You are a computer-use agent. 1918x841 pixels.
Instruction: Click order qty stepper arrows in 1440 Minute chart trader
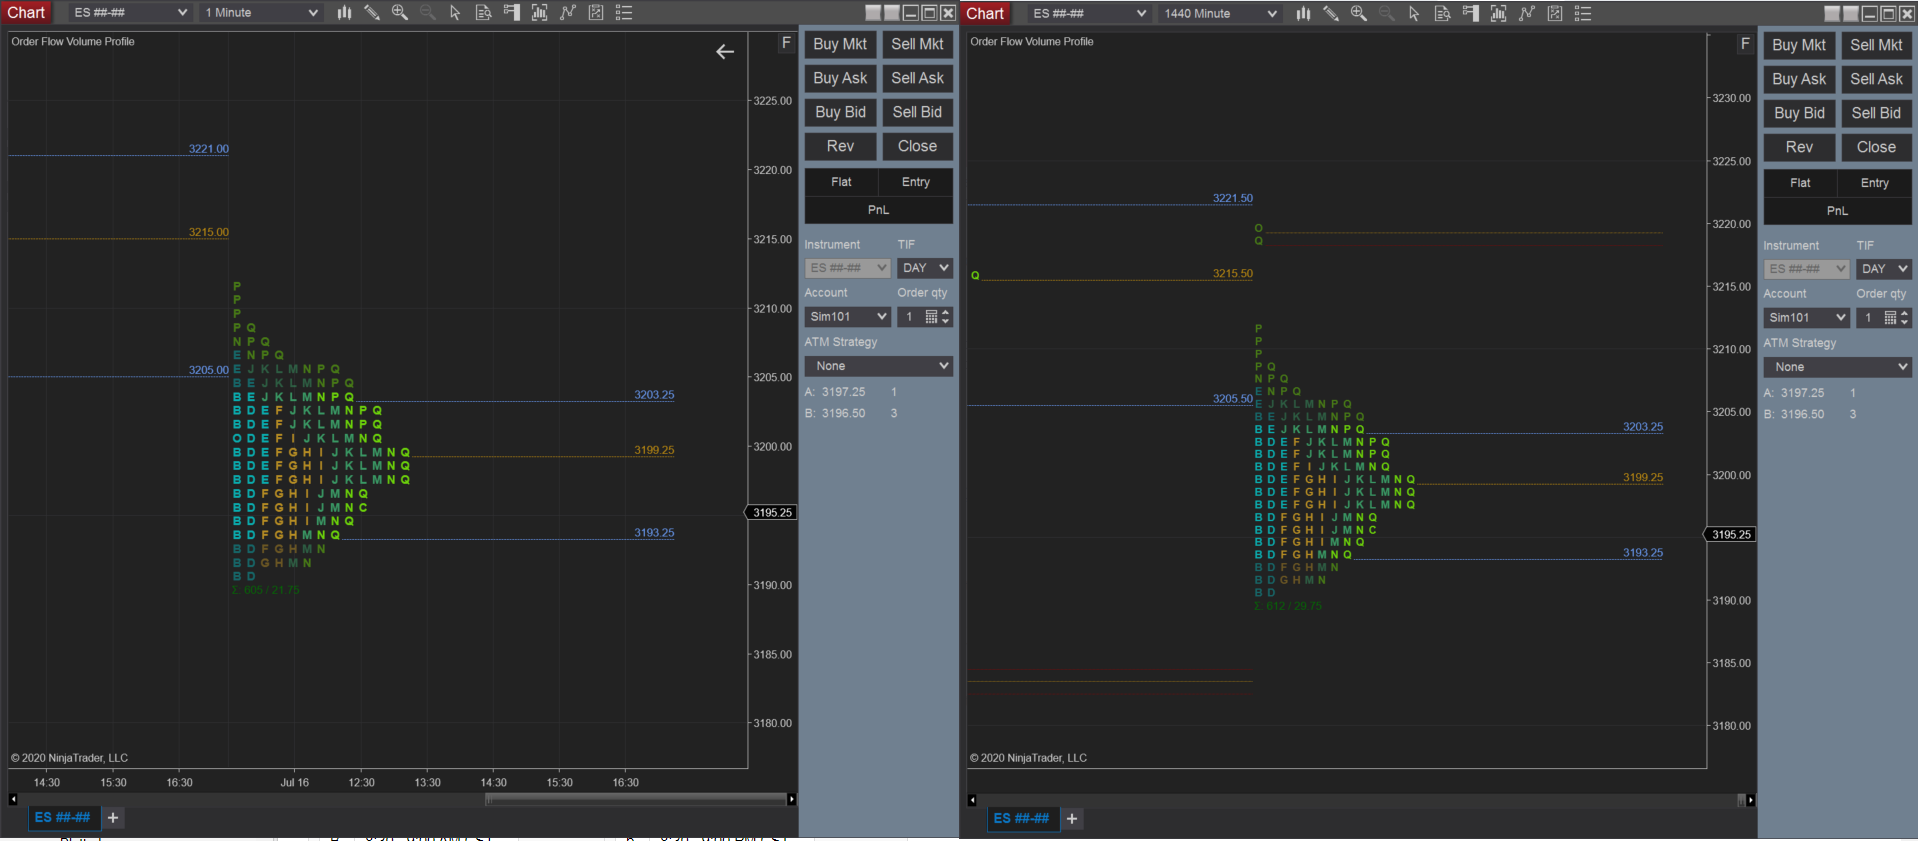pyautogui.click(x=1904, y=318)
